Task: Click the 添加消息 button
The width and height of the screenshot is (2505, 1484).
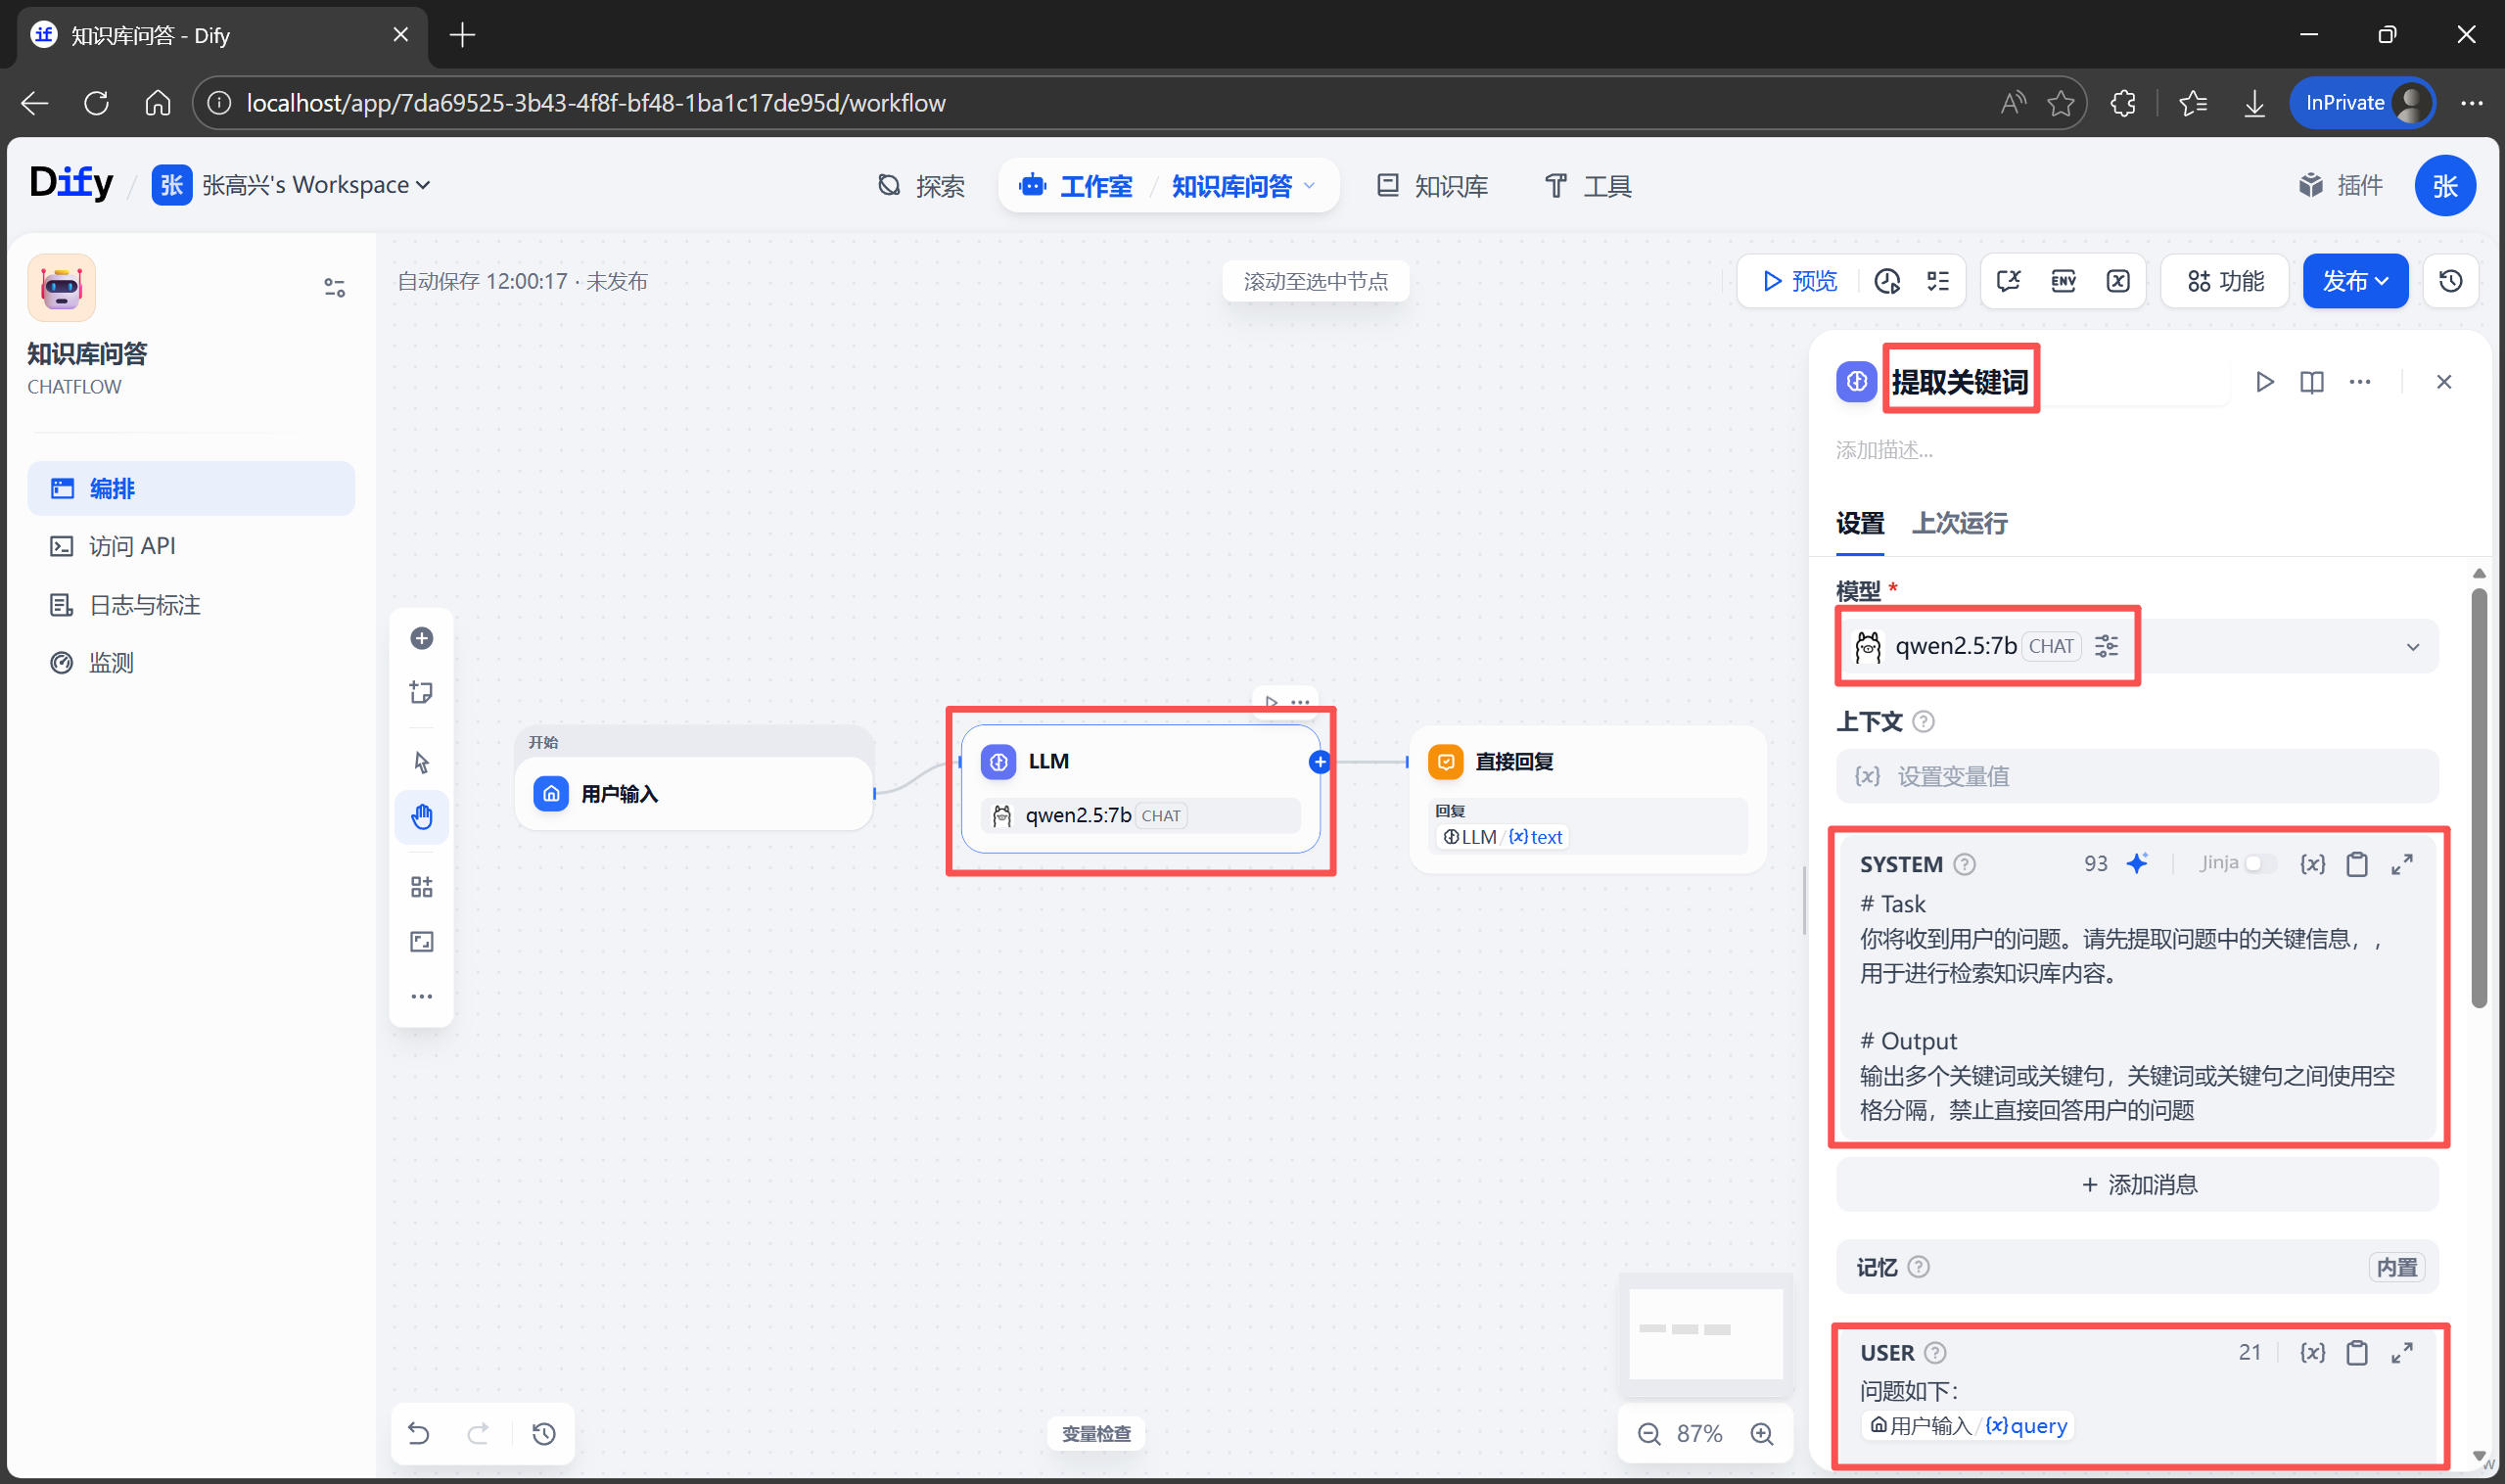Action: [x=2137, y=1184]
